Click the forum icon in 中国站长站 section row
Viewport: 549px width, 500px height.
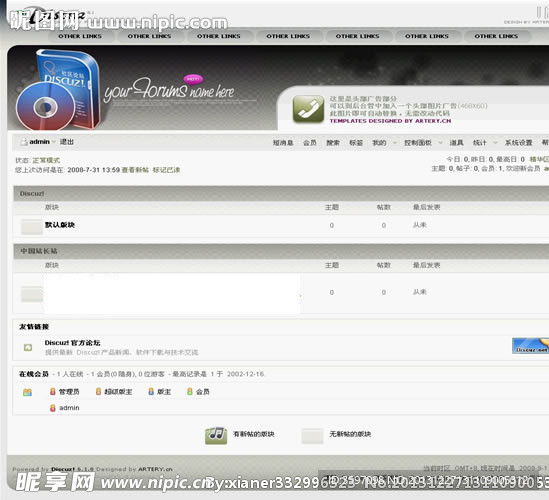coord(32,293)
